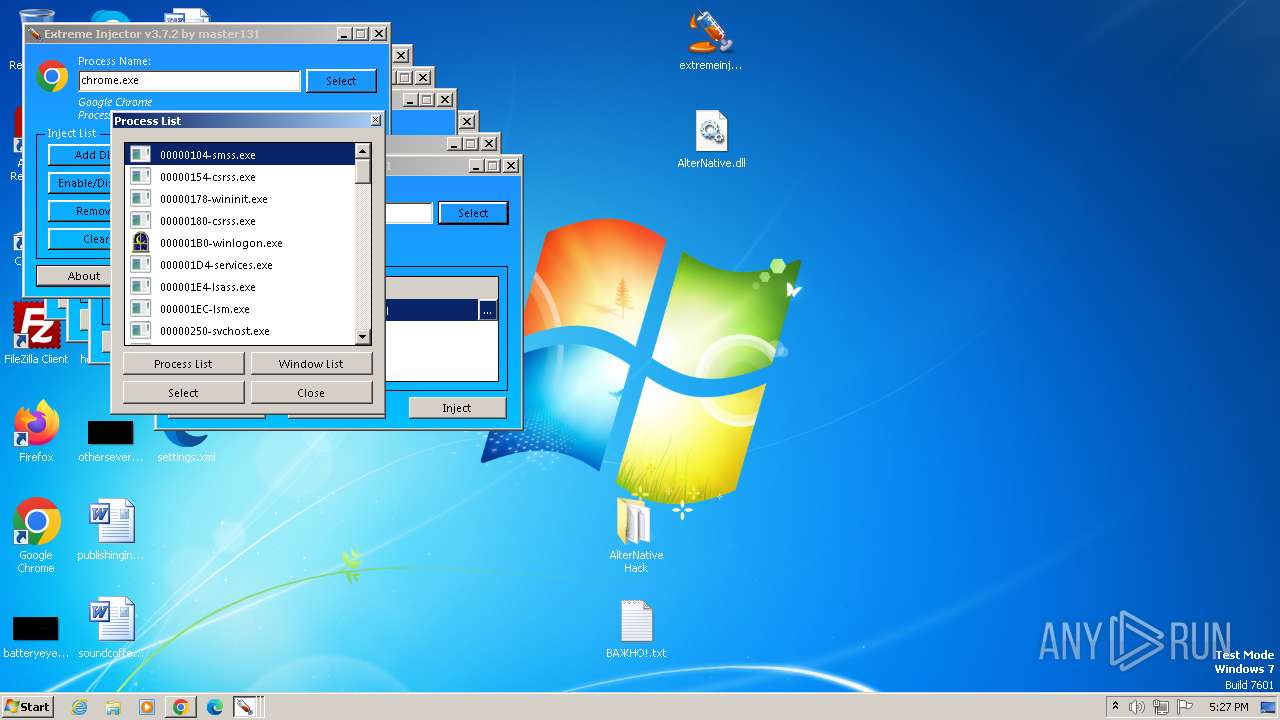Click the Inject button
The image size is (1280, 720).
pyautogui.click(x=457, y=408)
